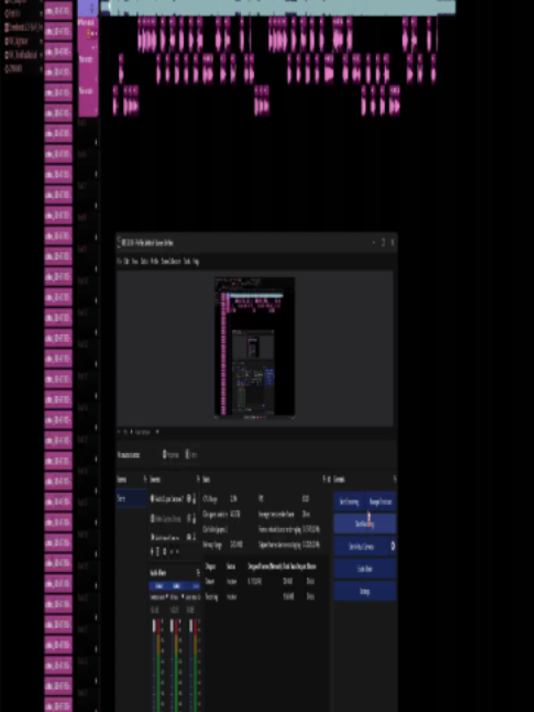Move source down with the arrow icon
Viewport: 534px width, 712px height.
point(177,552)
